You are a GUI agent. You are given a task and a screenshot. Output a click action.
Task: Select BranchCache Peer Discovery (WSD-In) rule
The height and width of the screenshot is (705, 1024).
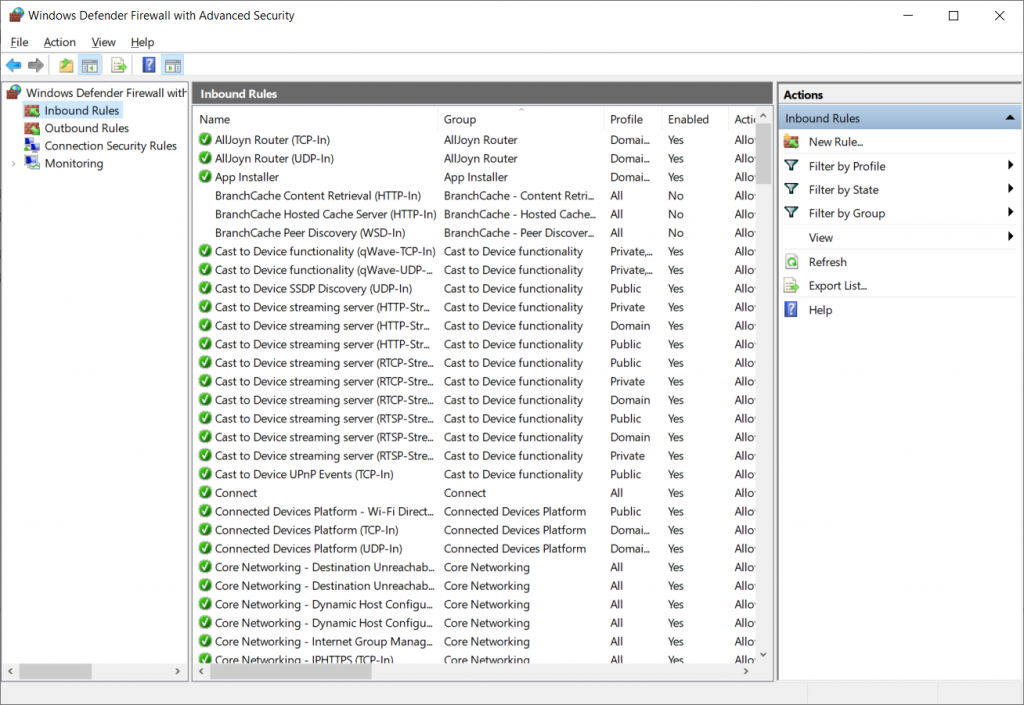(475, 232)
